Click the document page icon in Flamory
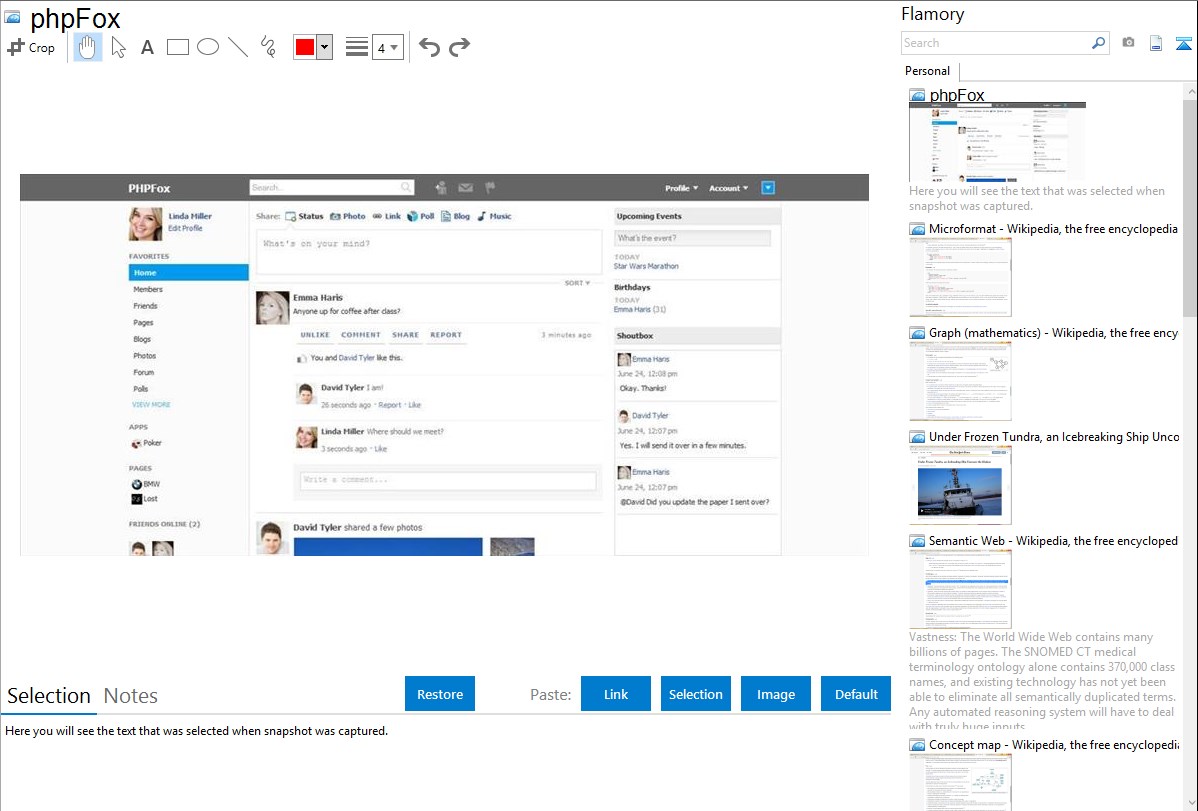This screenshot has width=1198, height=811. pos(1156,43)
